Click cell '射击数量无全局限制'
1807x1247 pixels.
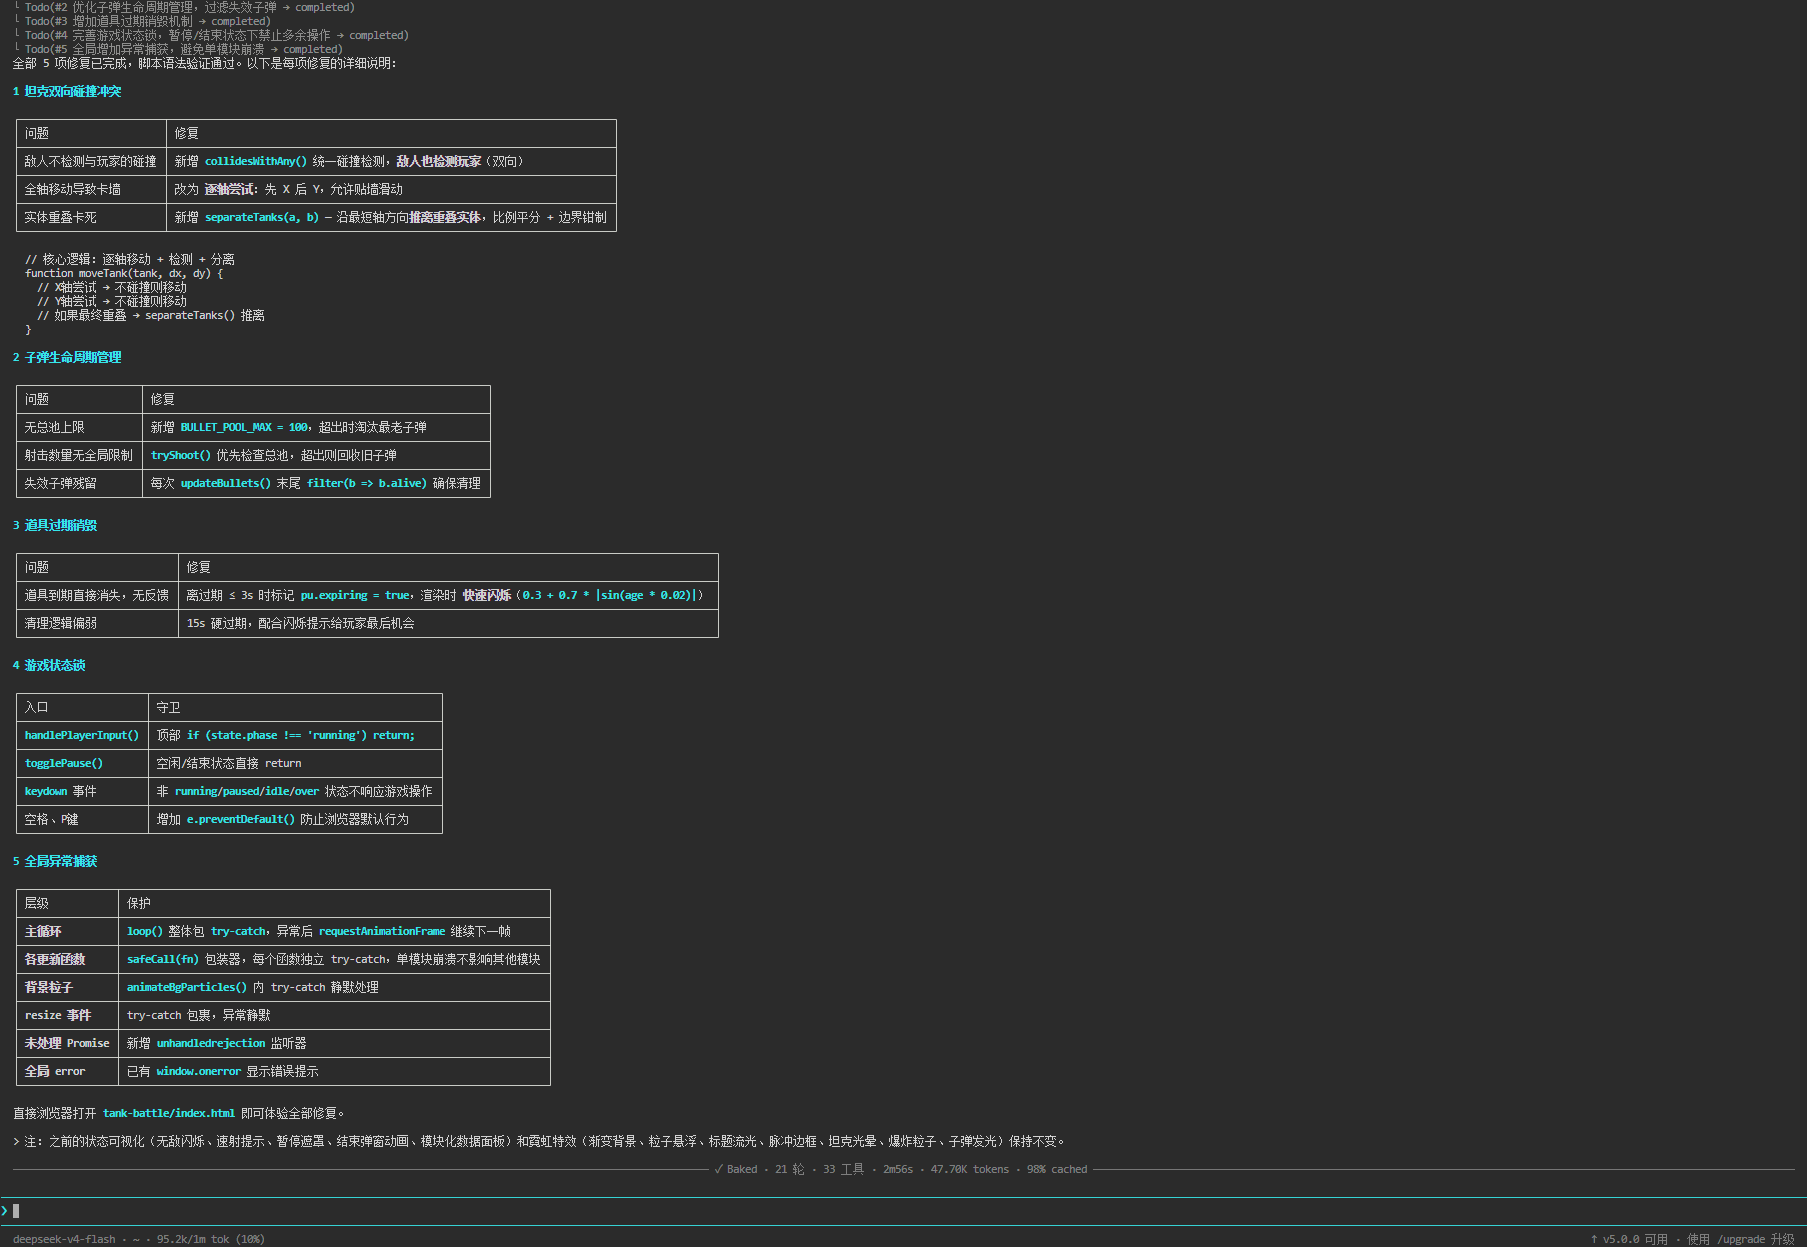(79, 455)
